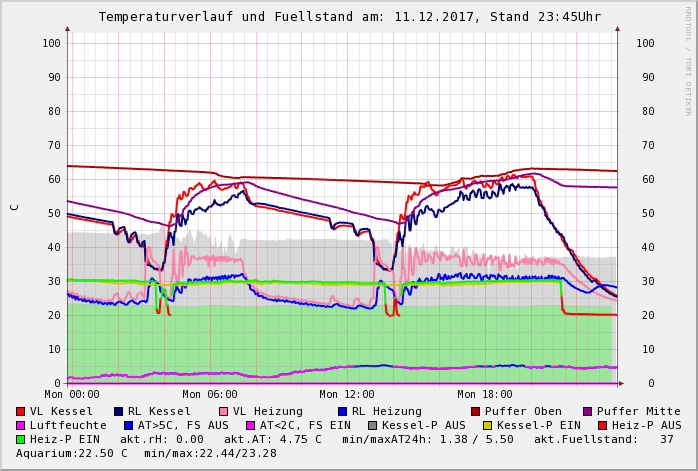Click the purple Puffer Mitte legend swatch
Image resolution: width=698 pixels, height=471 pixels.
pos(587,411)
